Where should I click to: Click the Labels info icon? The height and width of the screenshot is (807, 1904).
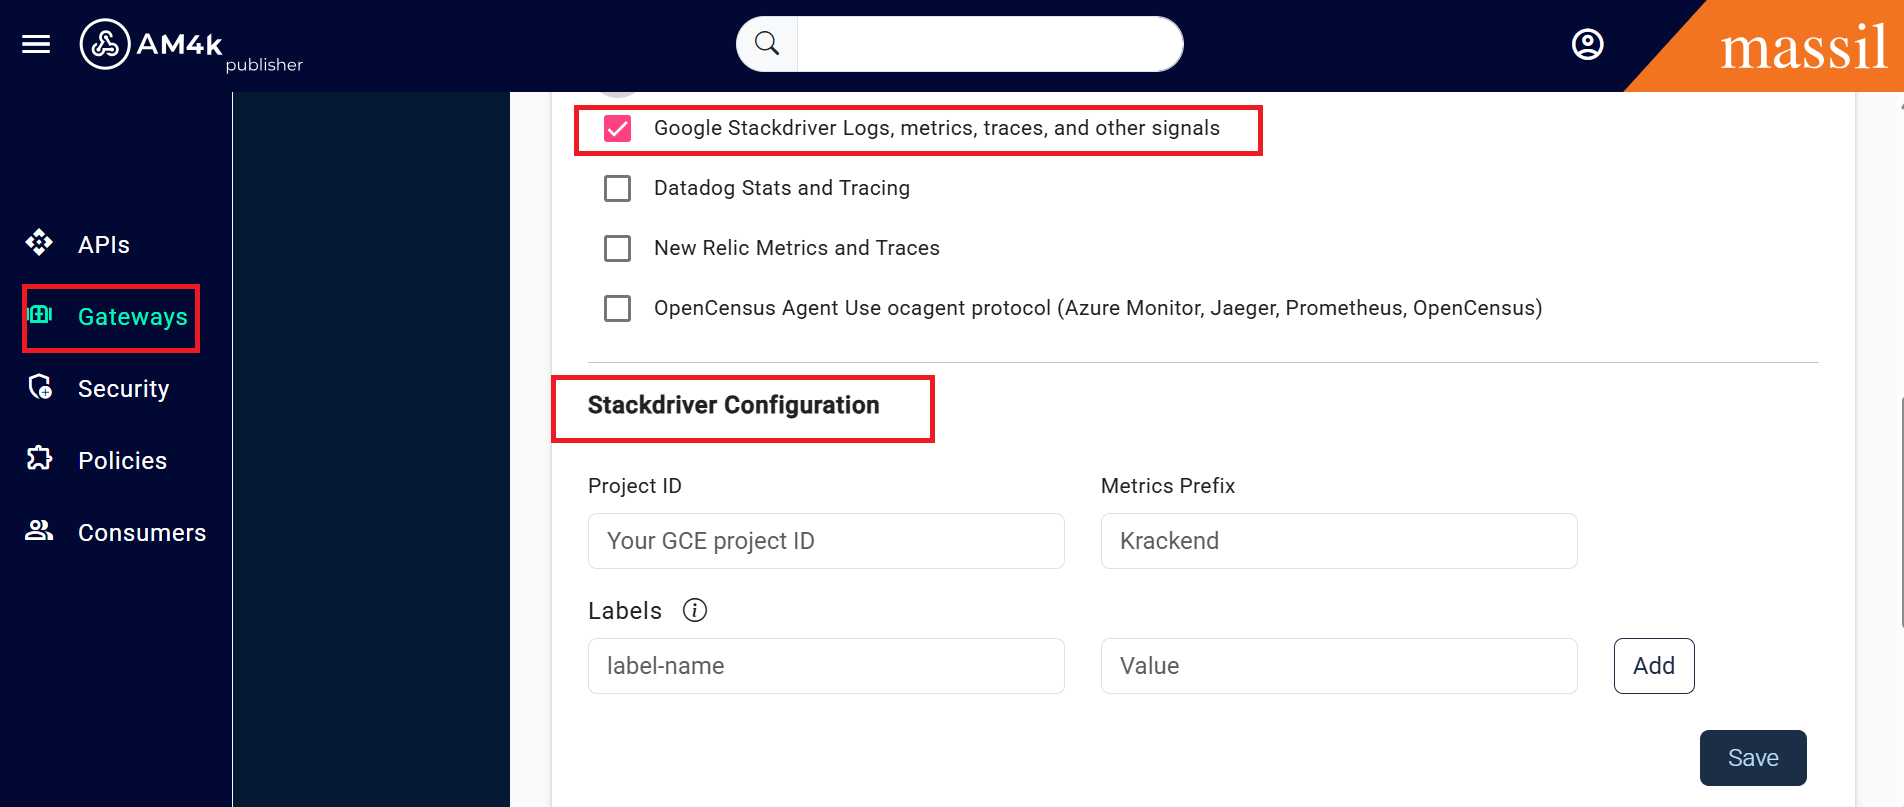pyautogui.click(x=694, y=610)
